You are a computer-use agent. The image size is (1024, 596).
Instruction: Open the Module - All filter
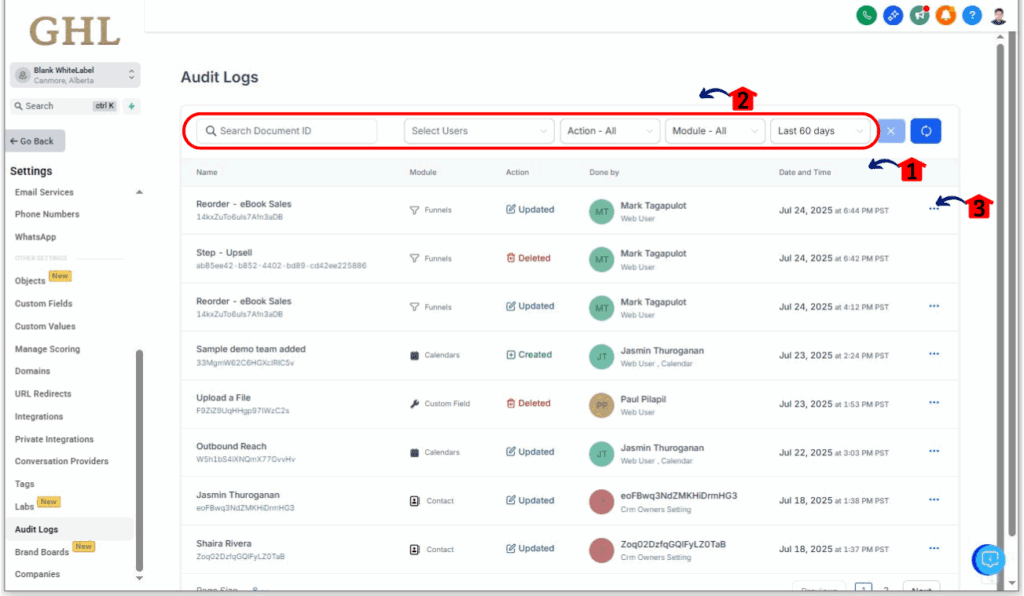714,130
